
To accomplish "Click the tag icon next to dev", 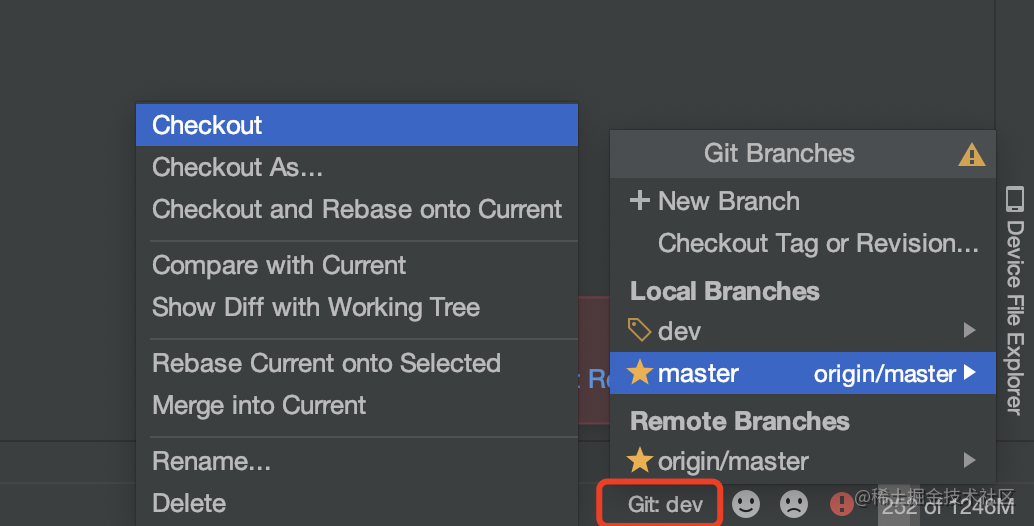I will coord(639,330).
